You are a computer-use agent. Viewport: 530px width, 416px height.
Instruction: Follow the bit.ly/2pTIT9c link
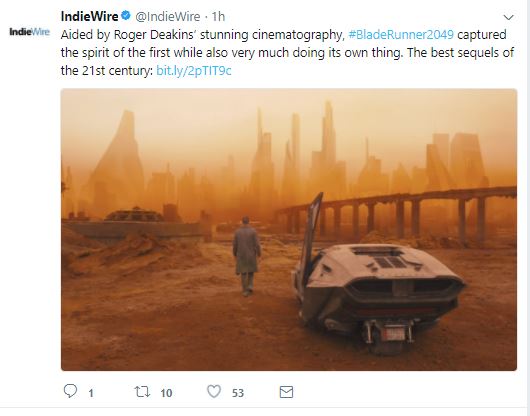[x=194, y=71]
